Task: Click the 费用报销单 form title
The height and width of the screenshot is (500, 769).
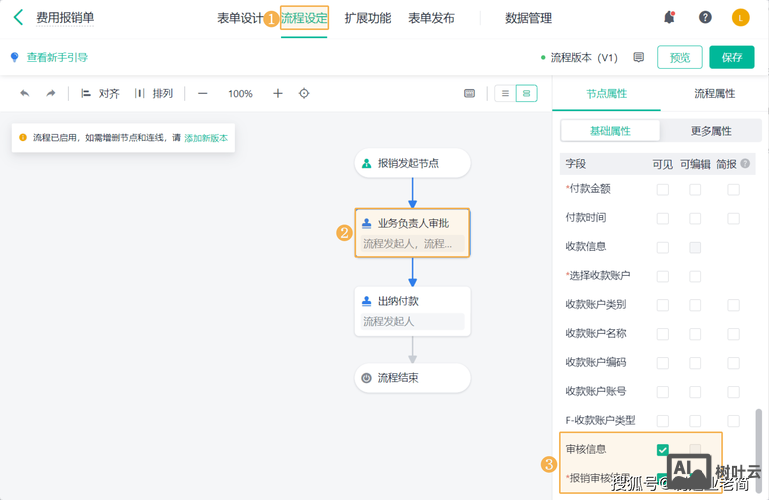Action: pos(65,18)
